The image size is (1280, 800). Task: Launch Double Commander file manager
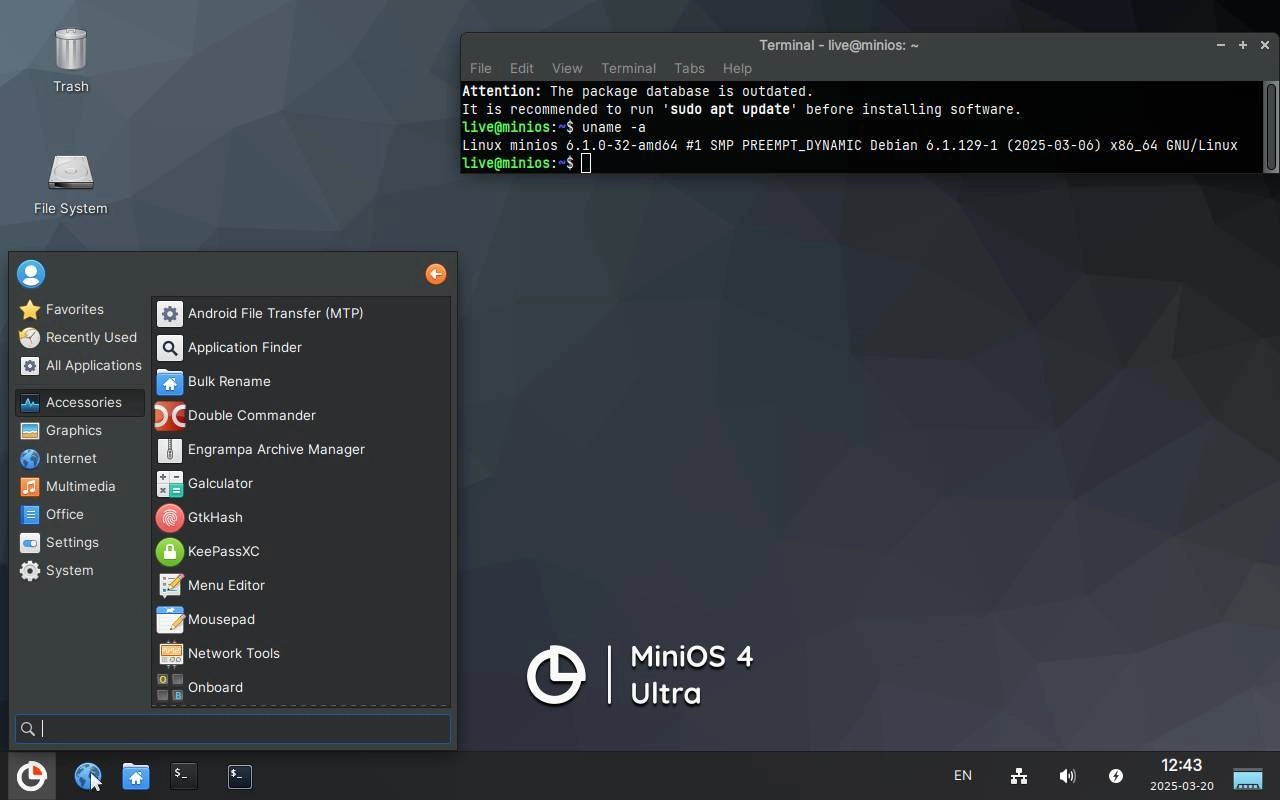click(x=301, y=415)
